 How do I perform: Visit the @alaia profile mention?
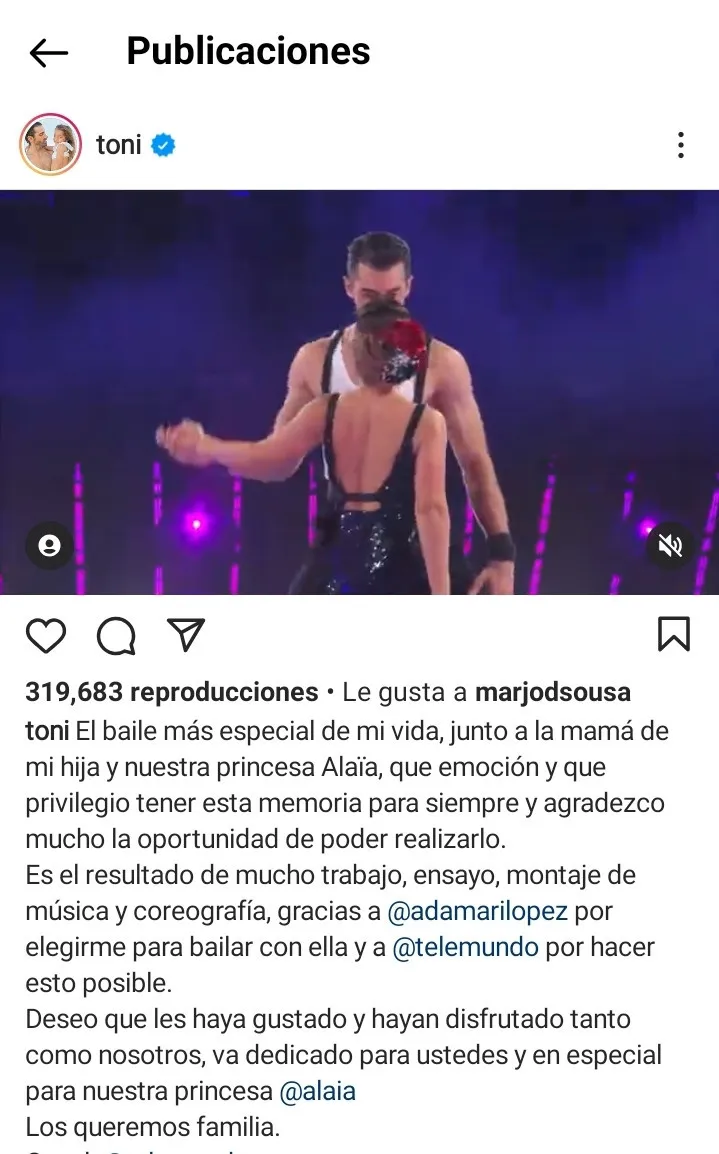[317, 1091]
